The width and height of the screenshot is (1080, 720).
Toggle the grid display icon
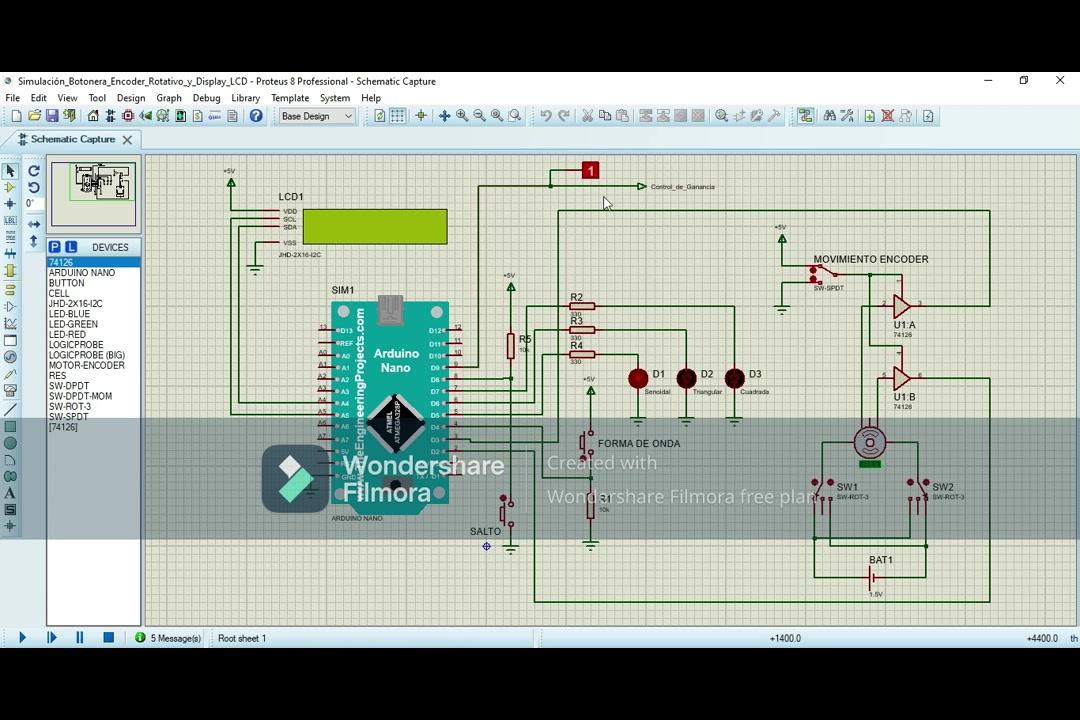click(x=397, y=116)
